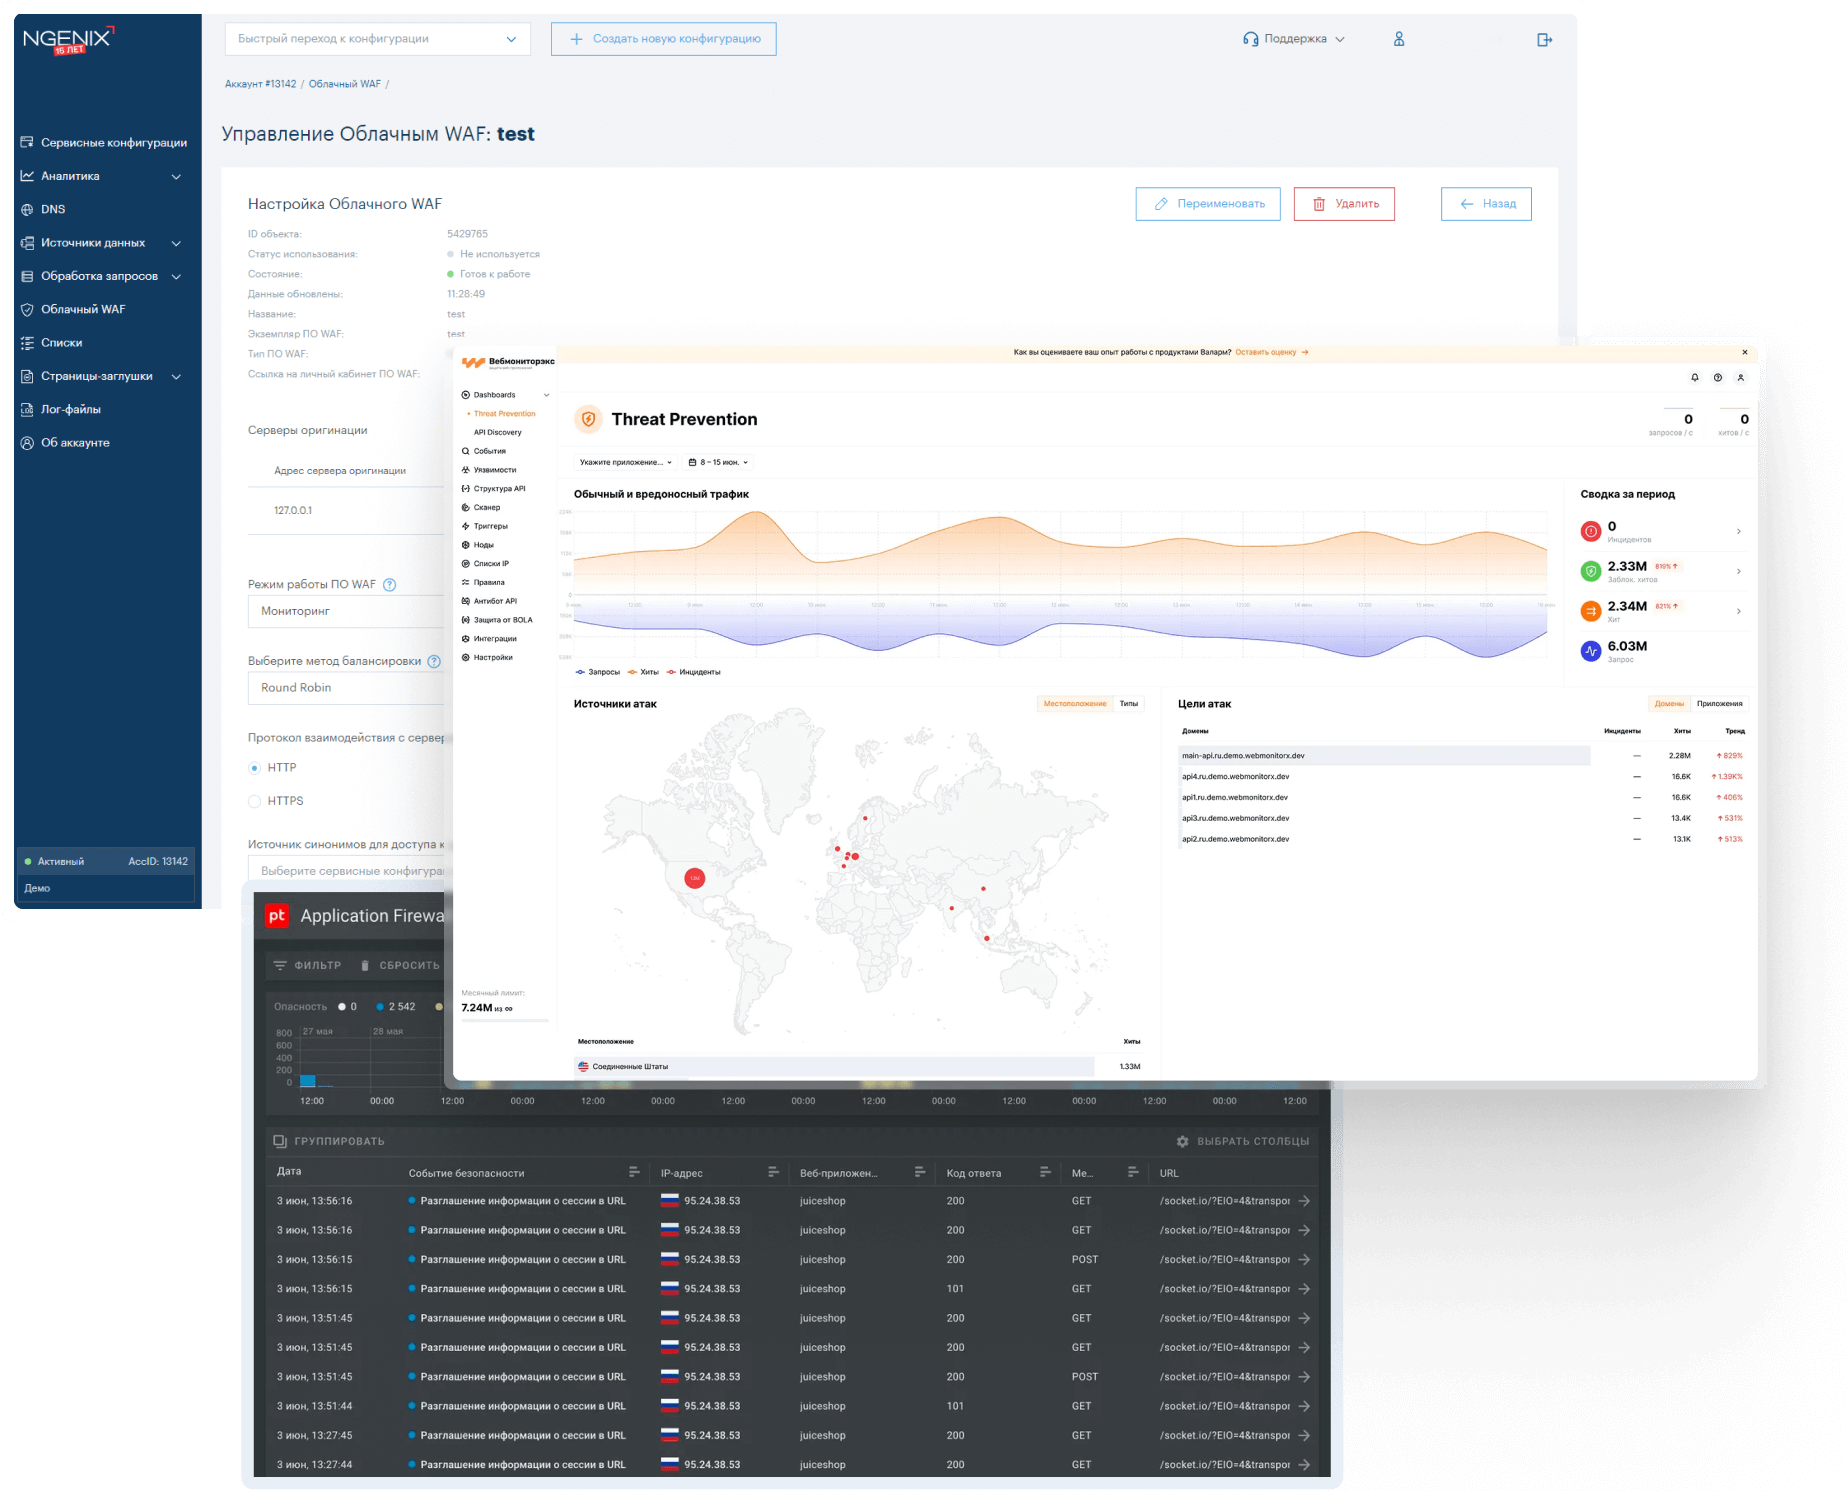Image resolution: width=1848 pixels, height=1491 pixels.
Task: Click the Назад button
Action: tap(1486, 204)
